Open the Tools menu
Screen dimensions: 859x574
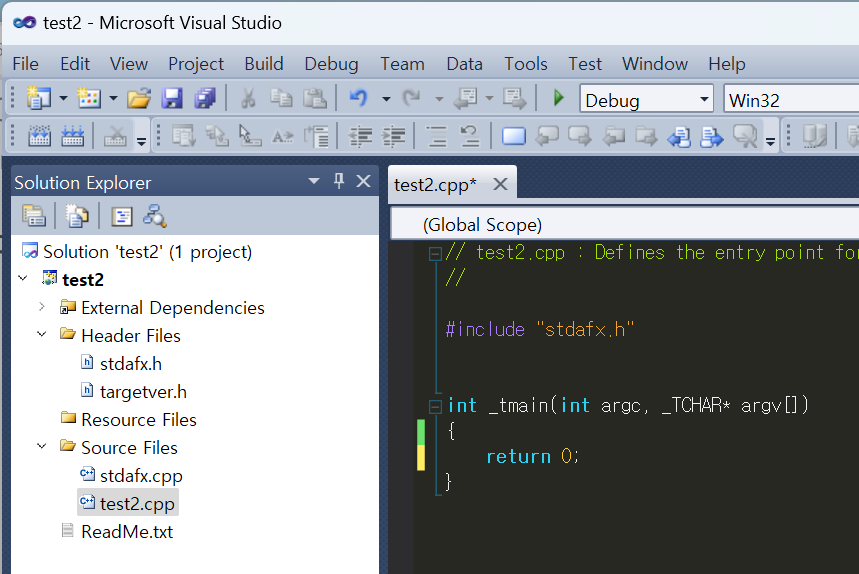(x=526, y=64)
